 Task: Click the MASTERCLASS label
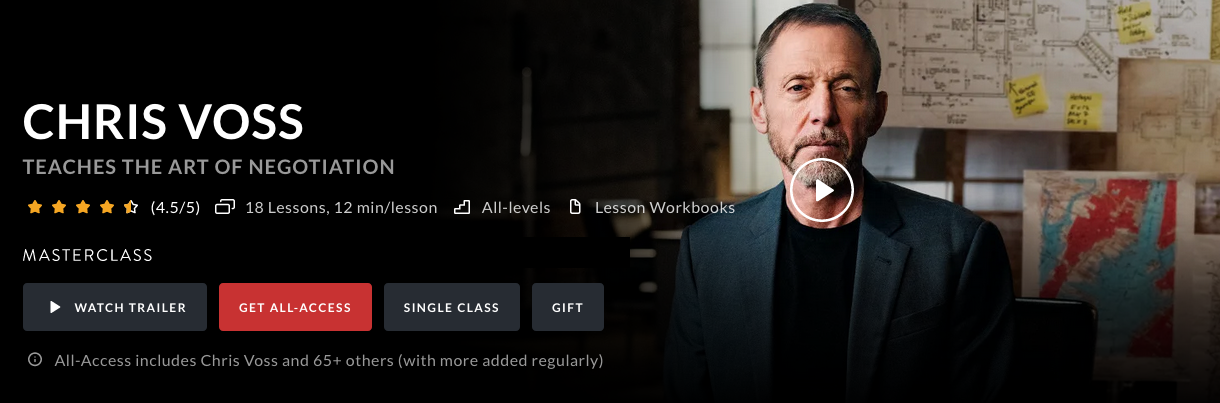88,256
